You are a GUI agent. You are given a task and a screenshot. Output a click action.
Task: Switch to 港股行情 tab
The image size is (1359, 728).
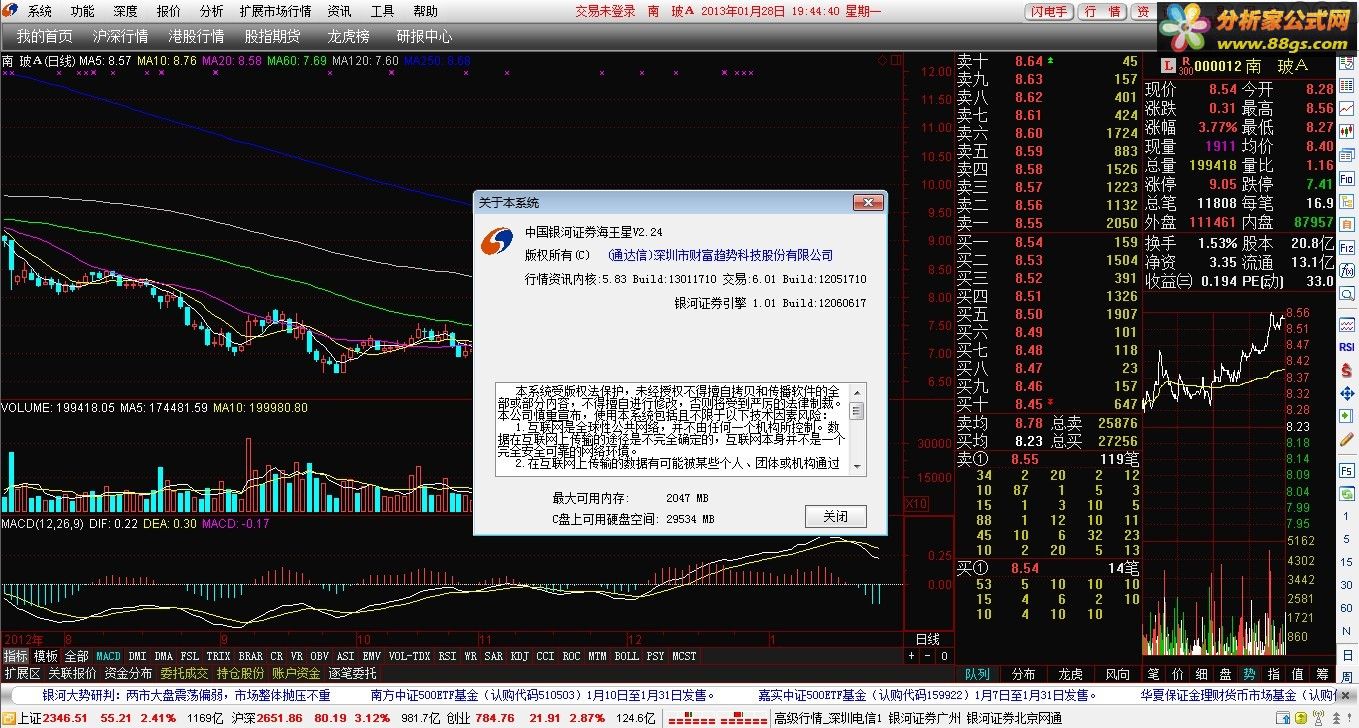coord(196,36)
